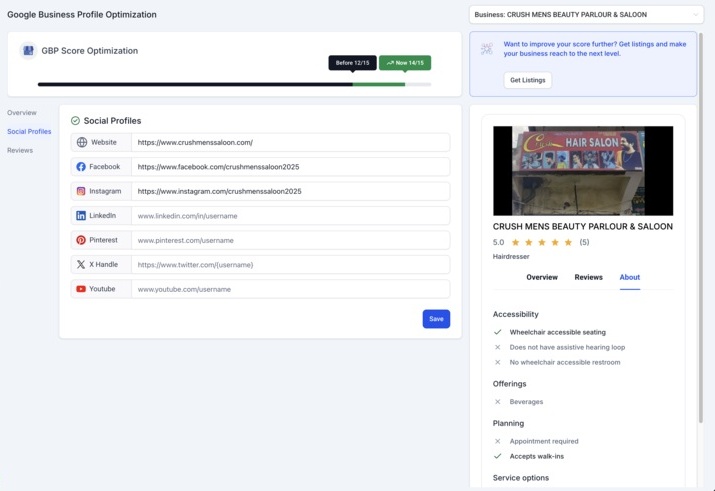The width and height of the screenshot is (715, 491).
Task: Click the Get Listings button
Action: (528, 80)
